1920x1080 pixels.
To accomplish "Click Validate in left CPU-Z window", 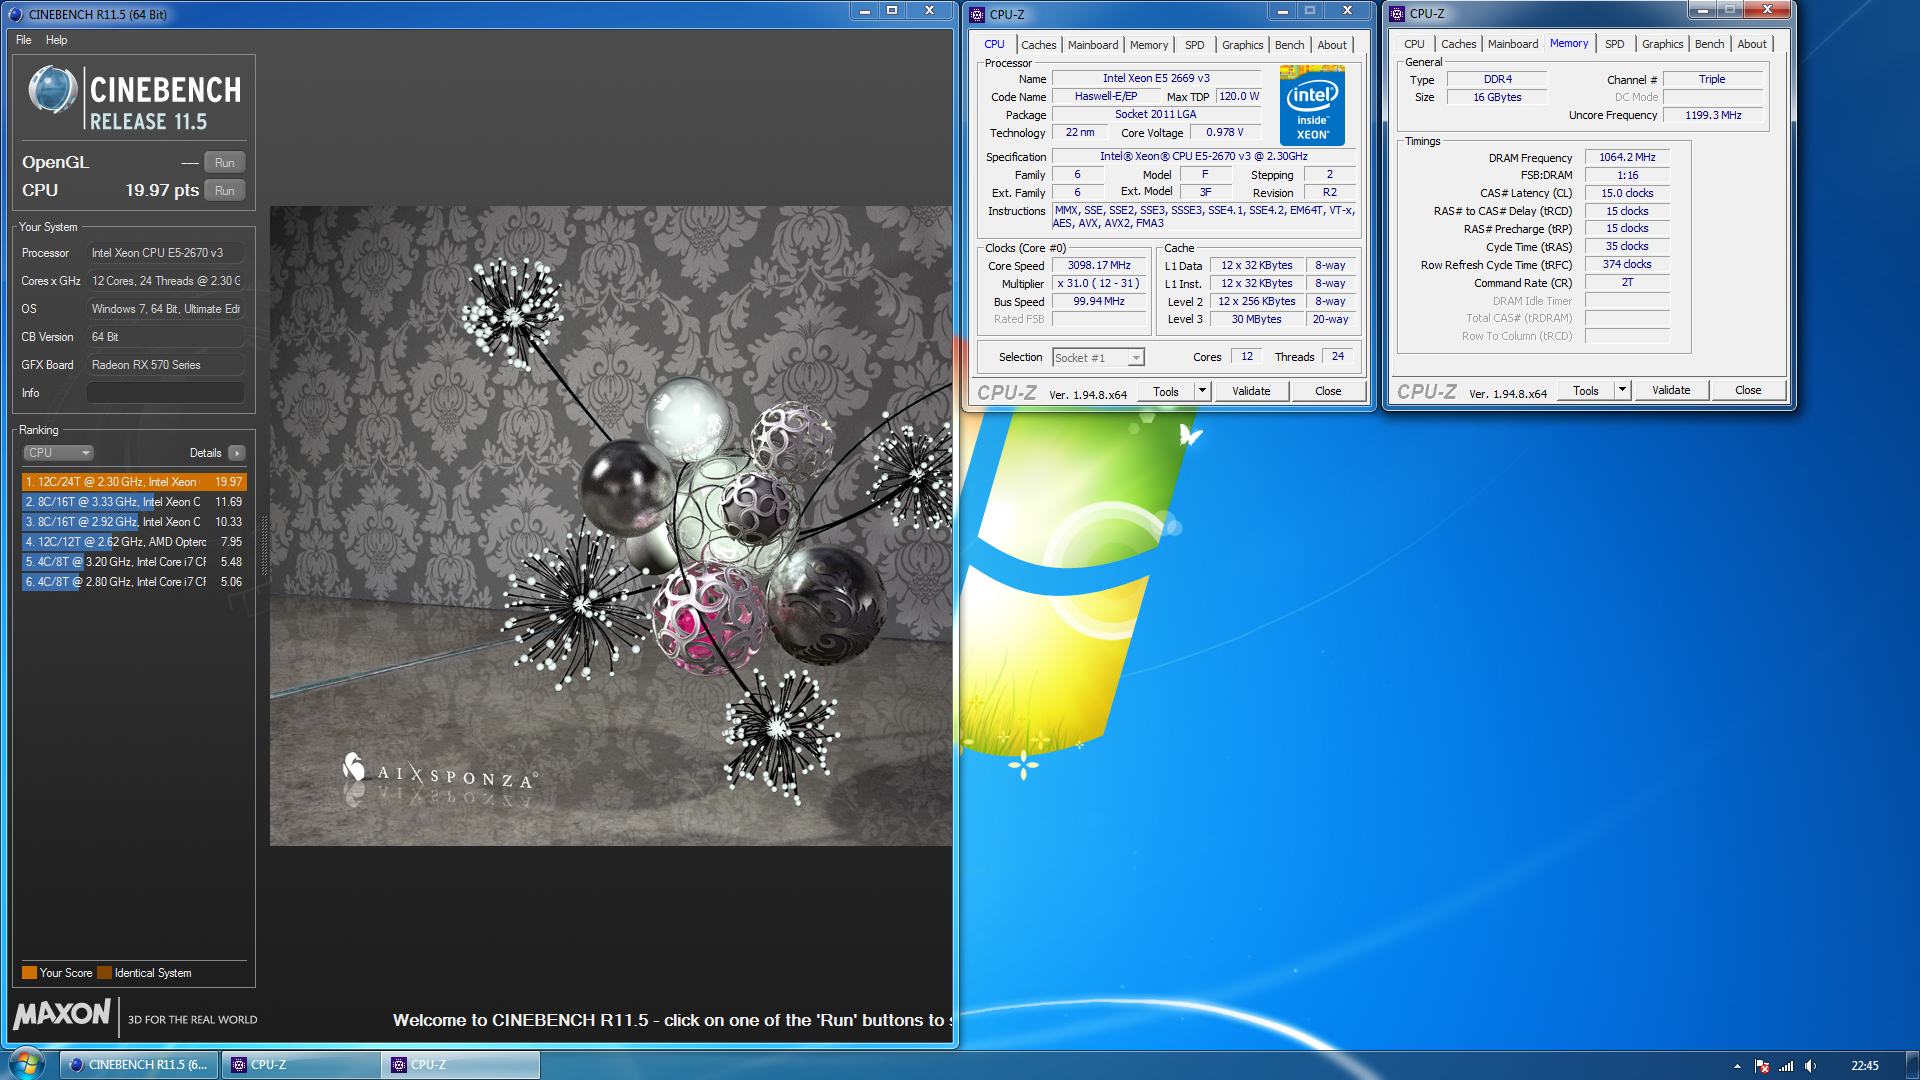I will coord(1250,391).
